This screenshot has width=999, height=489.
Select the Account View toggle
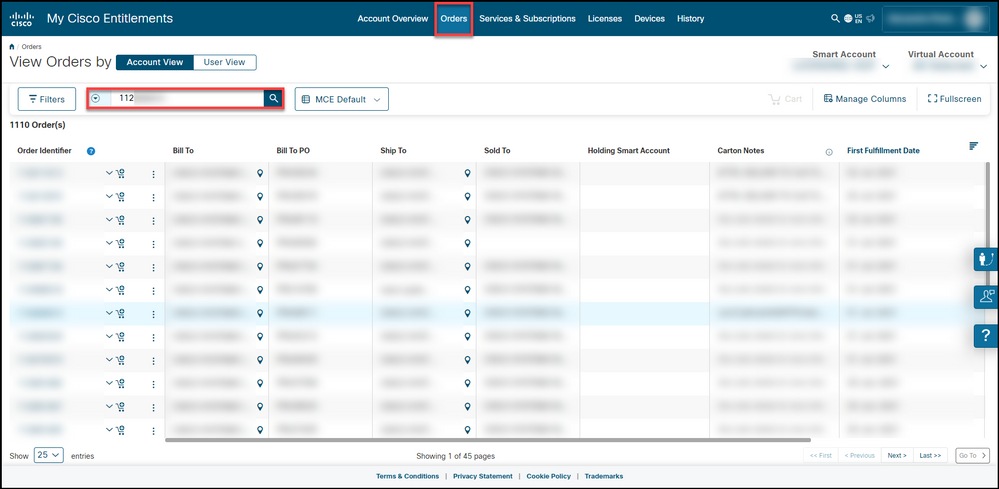point(154,62)
